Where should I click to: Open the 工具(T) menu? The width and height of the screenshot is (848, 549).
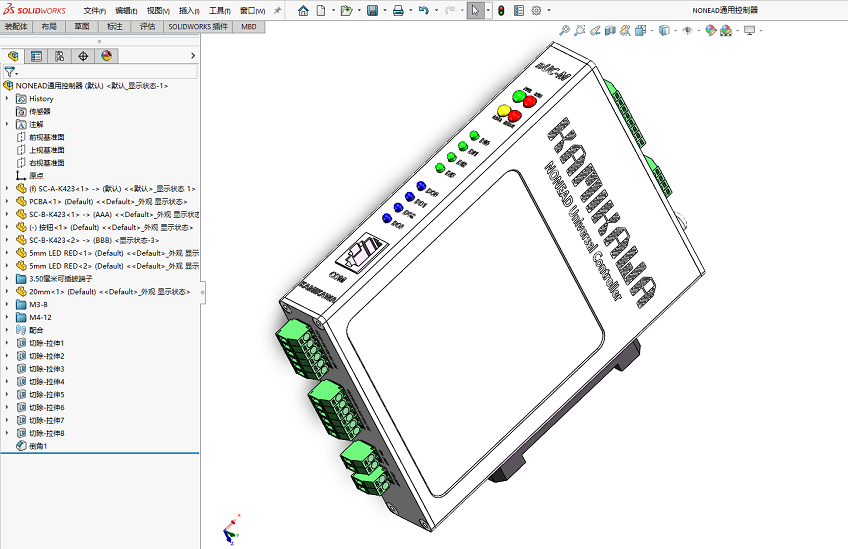pos(220,11)
